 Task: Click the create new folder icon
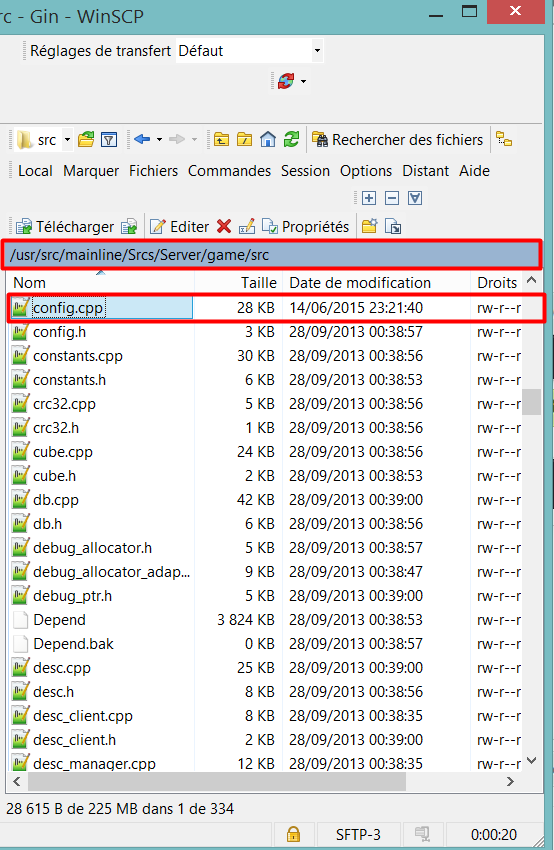(x=369, y=226)
